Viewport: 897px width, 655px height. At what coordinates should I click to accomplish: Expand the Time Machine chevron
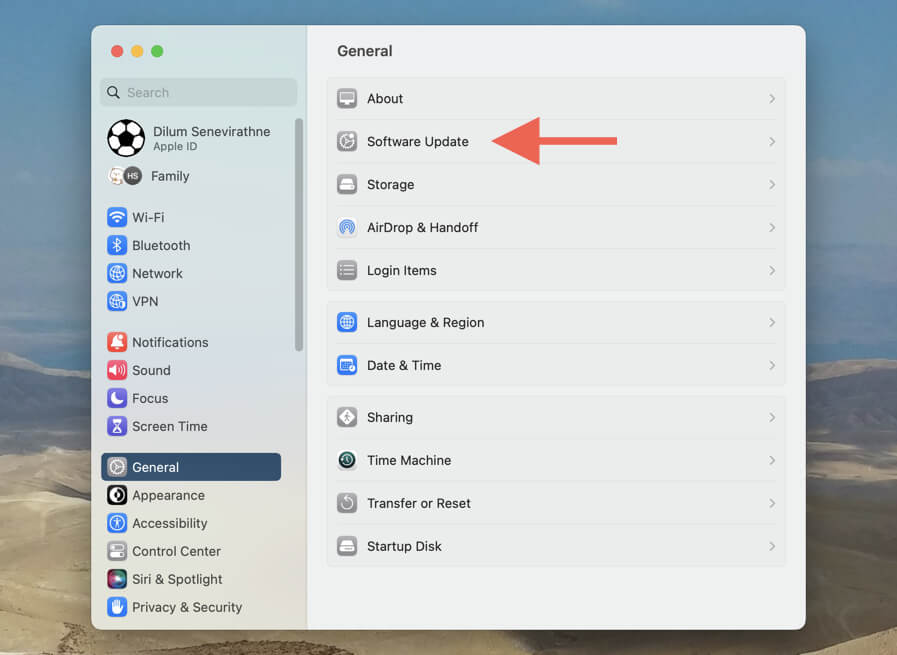click(772, 460)
